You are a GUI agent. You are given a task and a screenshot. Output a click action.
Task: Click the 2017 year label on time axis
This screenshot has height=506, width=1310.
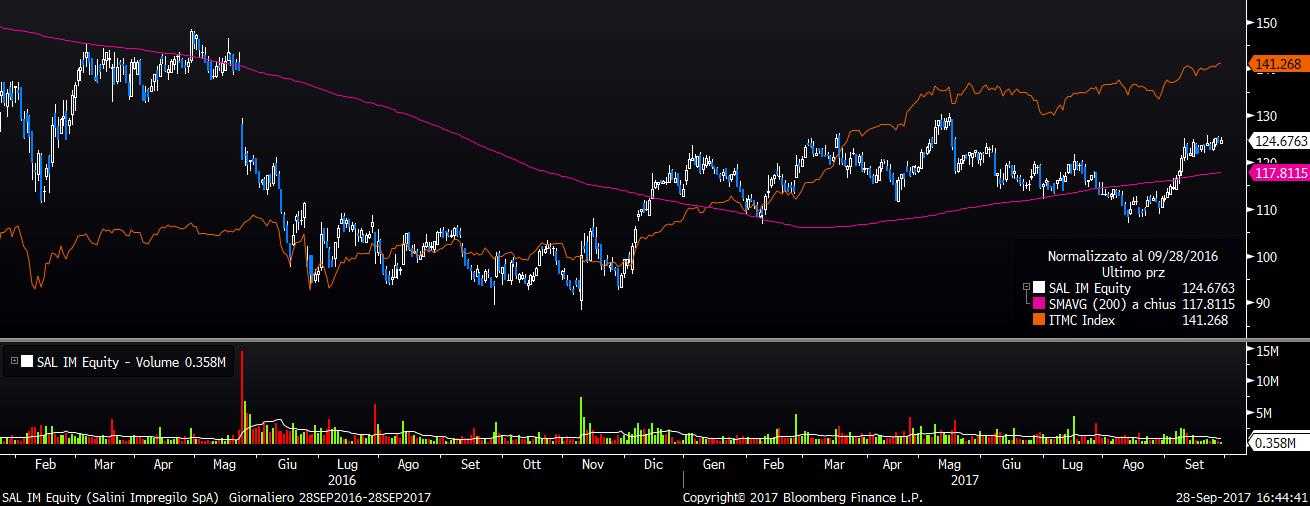[x=964, y=480]
